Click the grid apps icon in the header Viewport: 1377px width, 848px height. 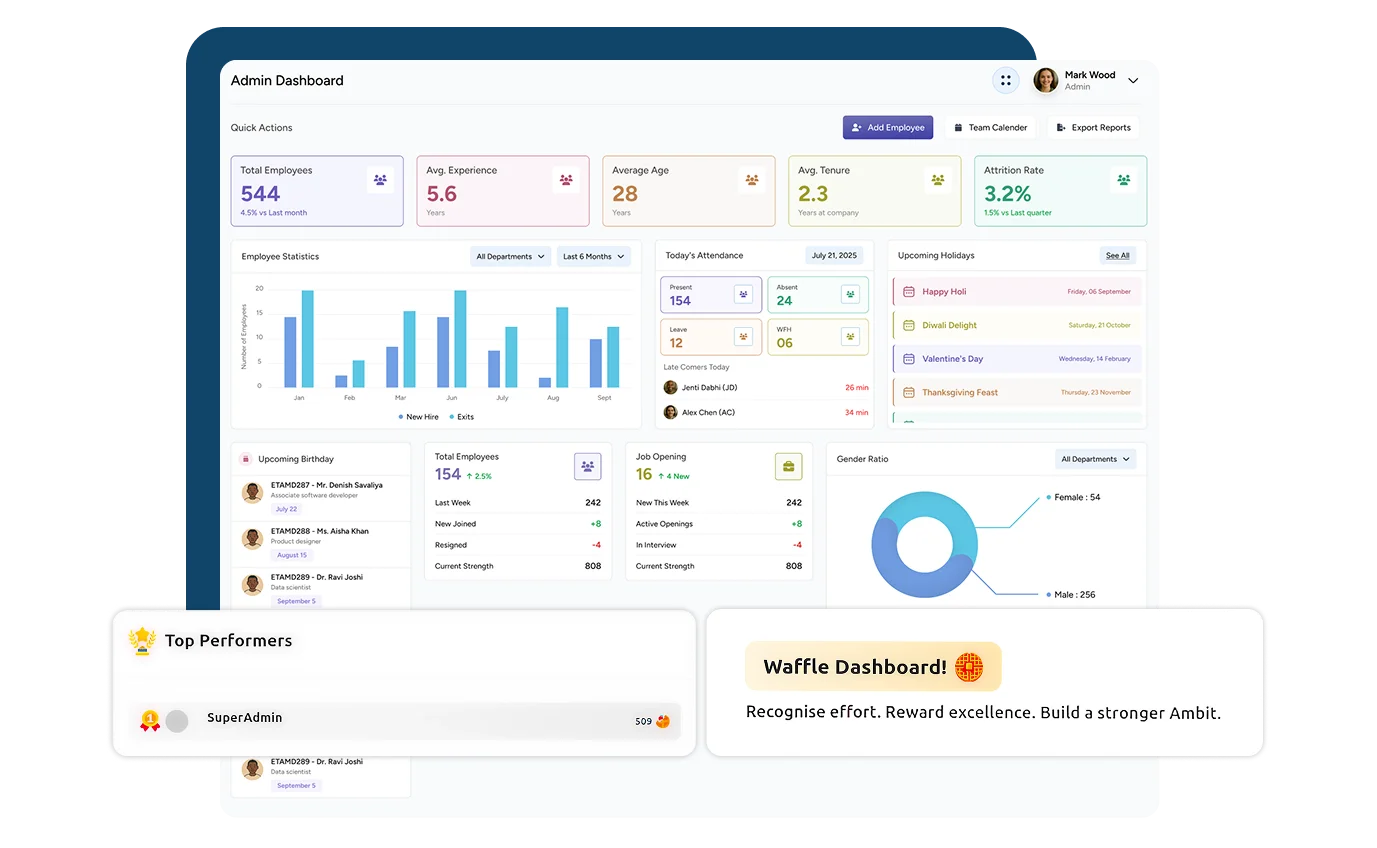[x=1006, y=80]
